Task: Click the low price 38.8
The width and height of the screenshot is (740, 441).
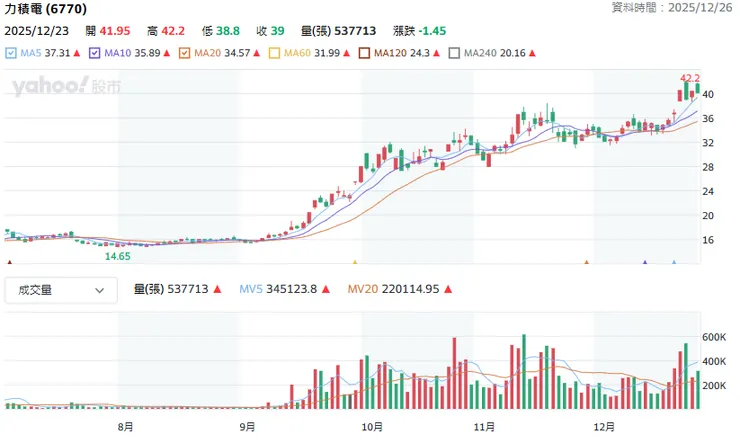Action: 227,31
